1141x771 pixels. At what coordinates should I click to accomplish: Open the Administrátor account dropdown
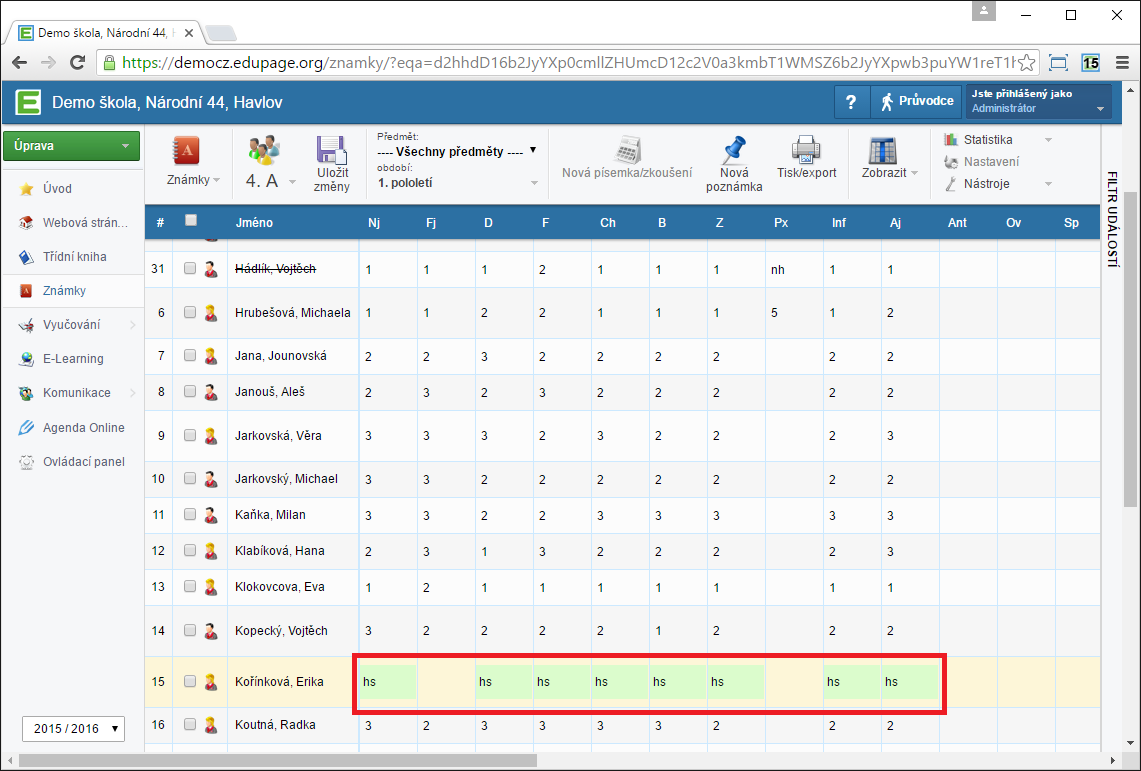pos(1038,102)
